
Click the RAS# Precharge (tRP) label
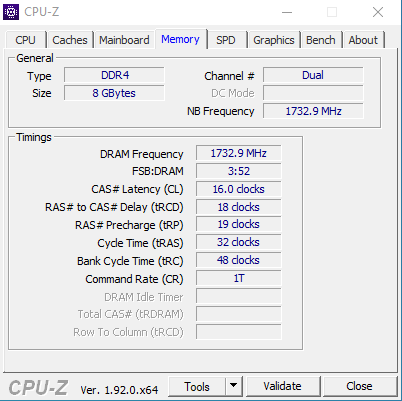click(x=129, y=225)
